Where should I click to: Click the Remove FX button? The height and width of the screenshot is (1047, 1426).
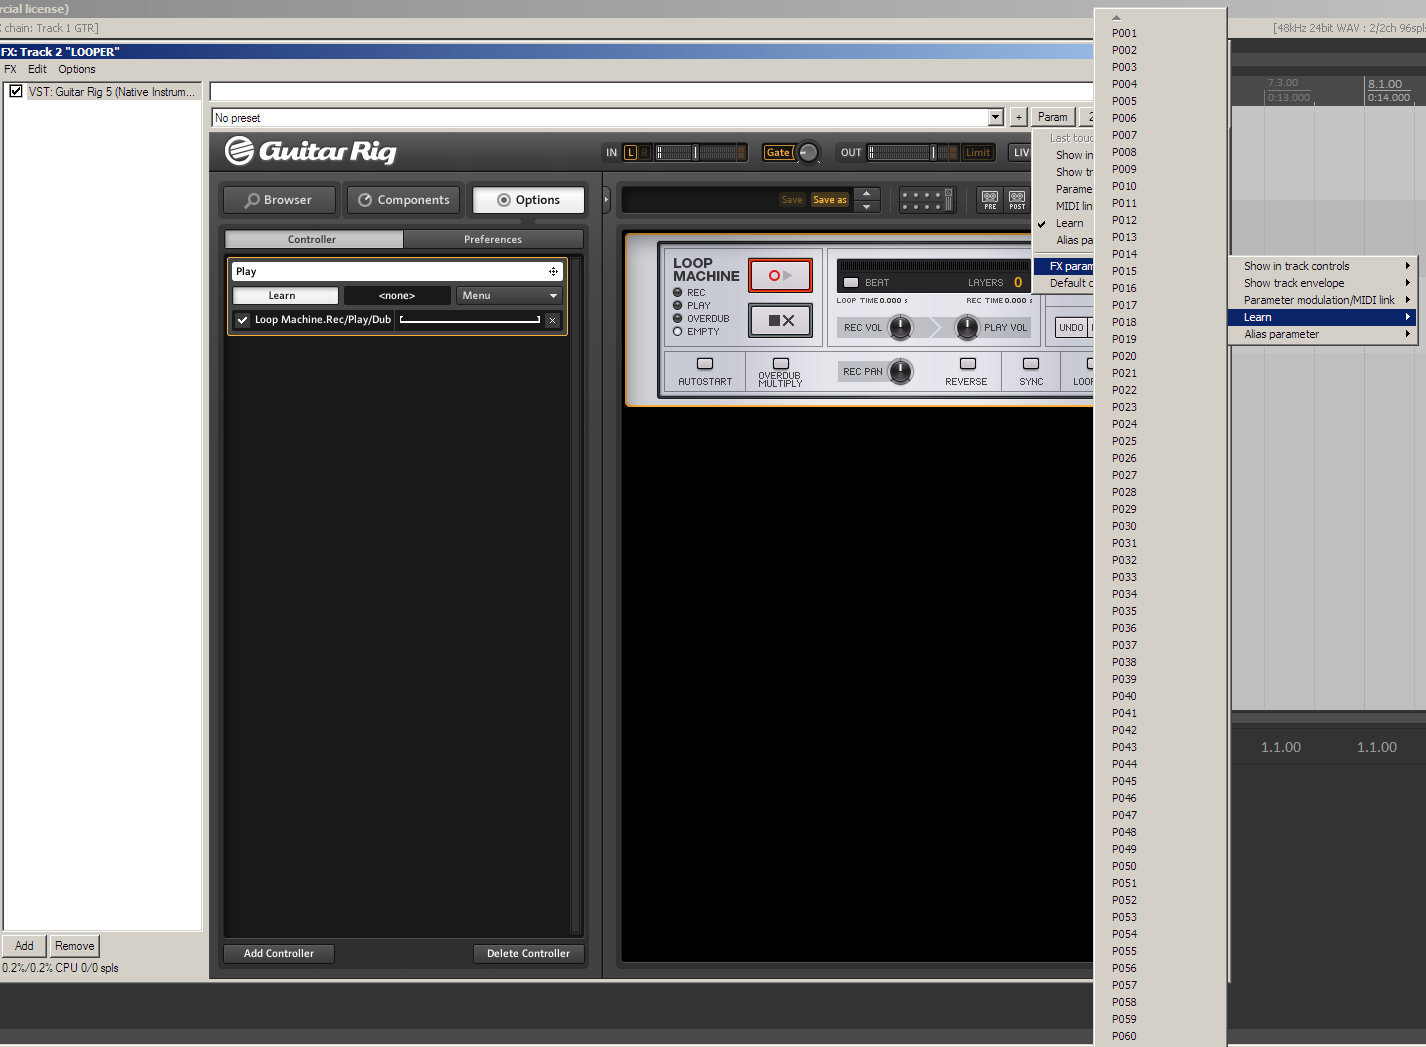75,946
